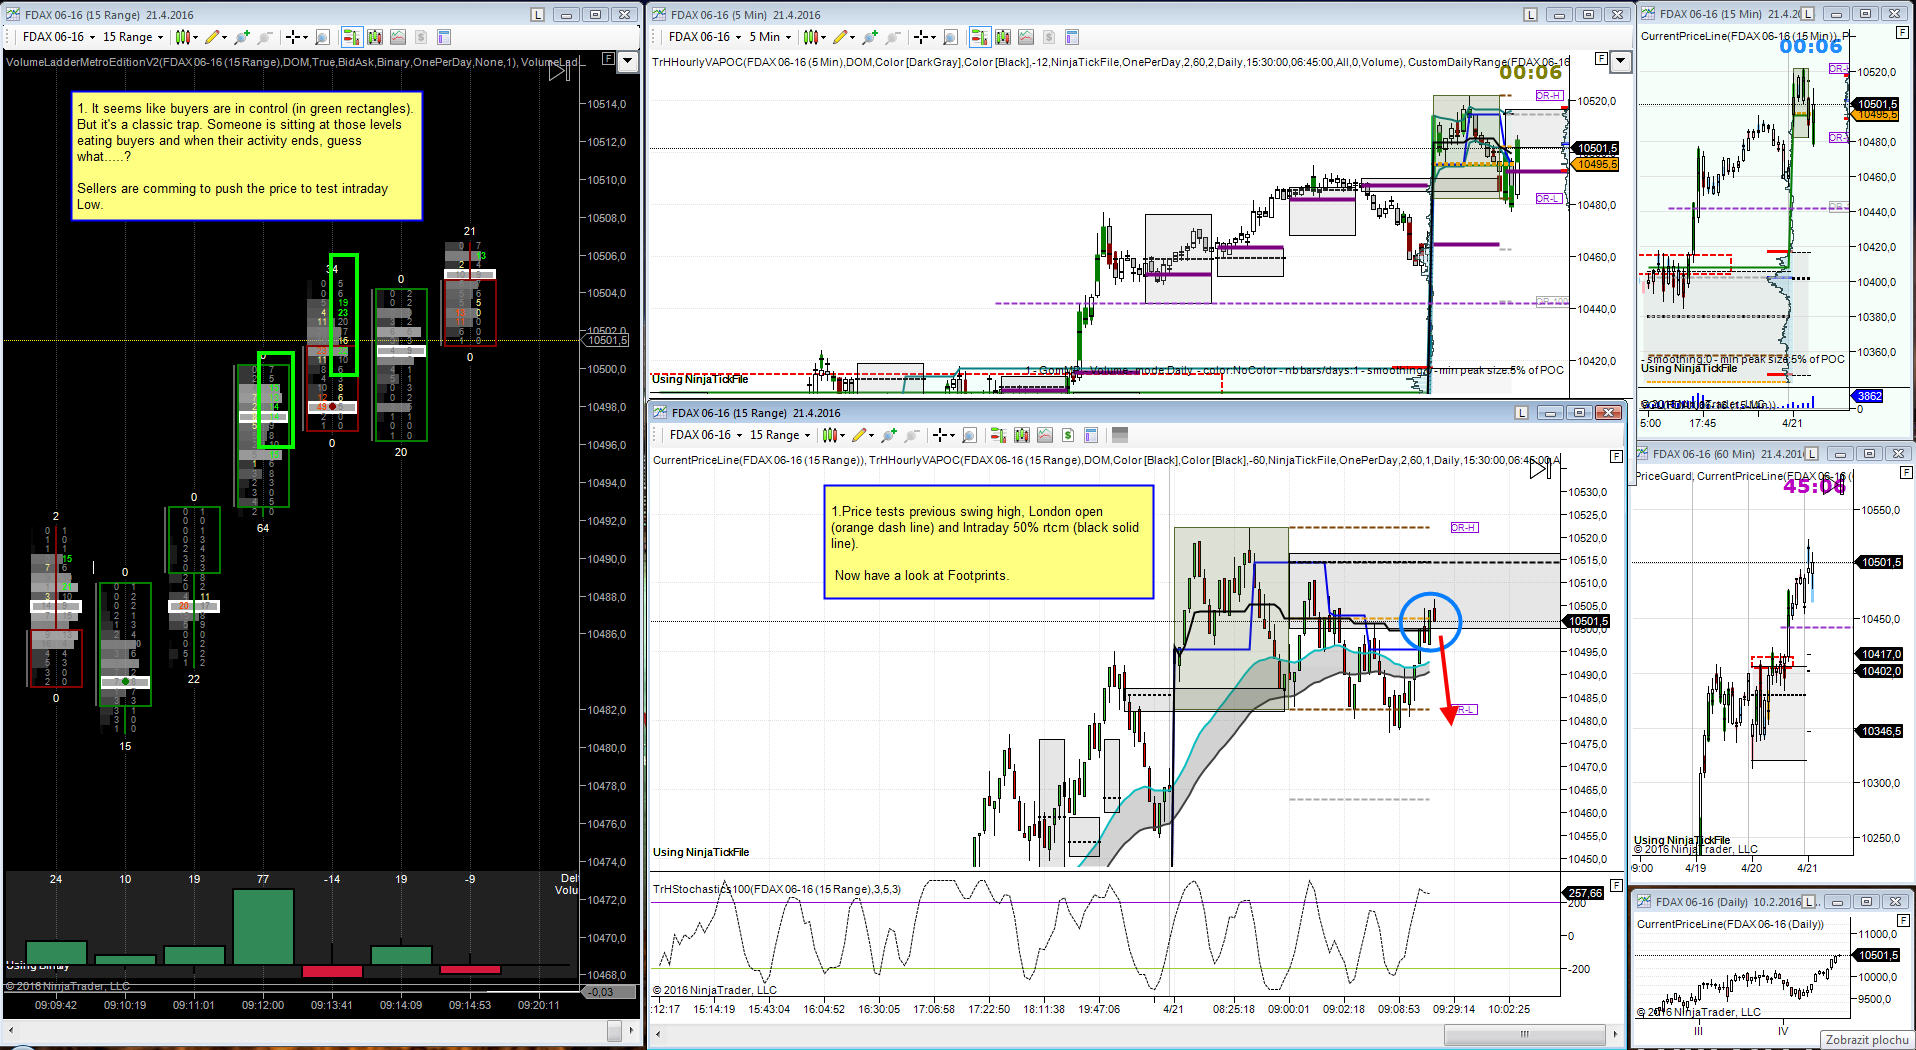Open black arrow dropdown in 5 Min chart
This screenshot has width=1916, height=1050.
pyautogui.click(x=1621, y=61)
